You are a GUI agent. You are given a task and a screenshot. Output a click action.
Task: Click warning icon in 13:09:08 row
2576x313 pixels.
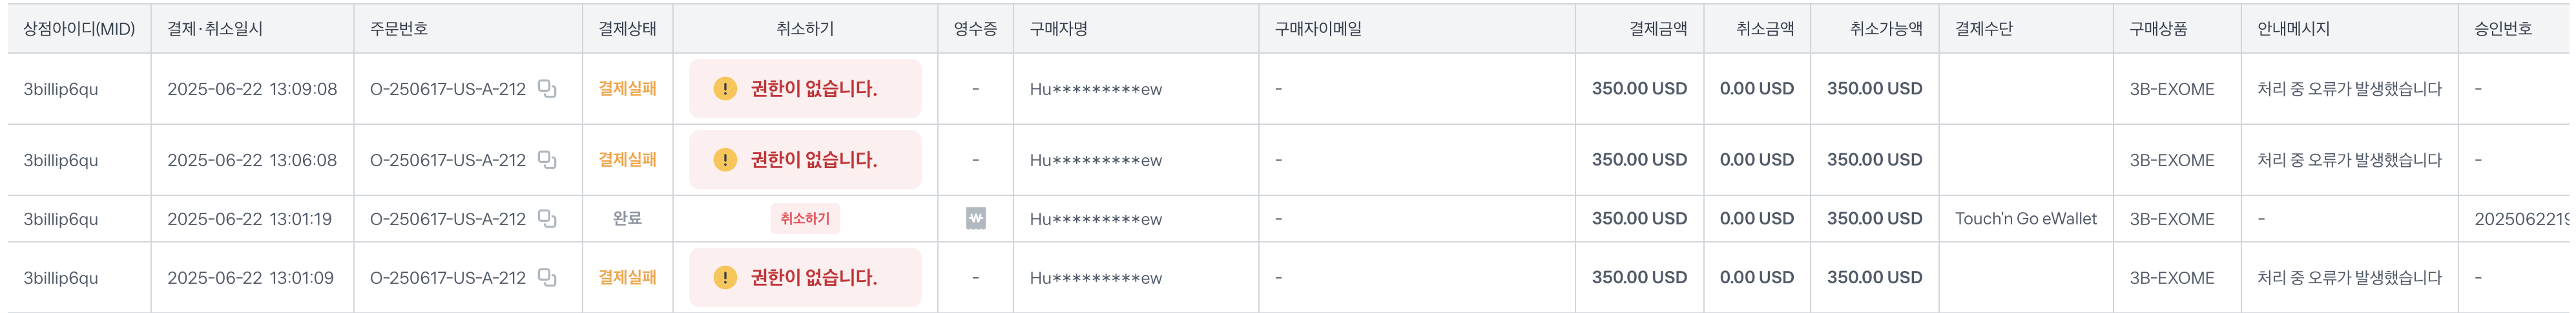coord(725,89)
